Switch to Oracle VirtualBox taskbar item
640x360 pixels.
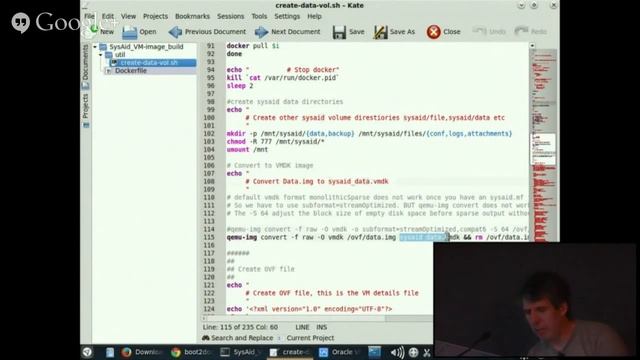click(339, 352)
